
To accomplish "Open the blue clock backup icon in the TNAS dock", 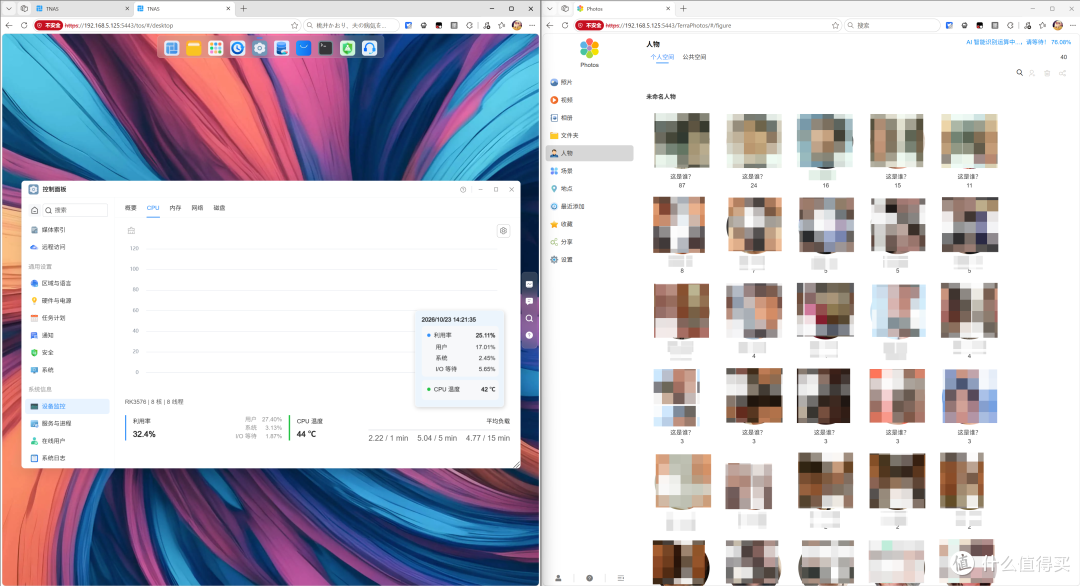I will point(238,48).
